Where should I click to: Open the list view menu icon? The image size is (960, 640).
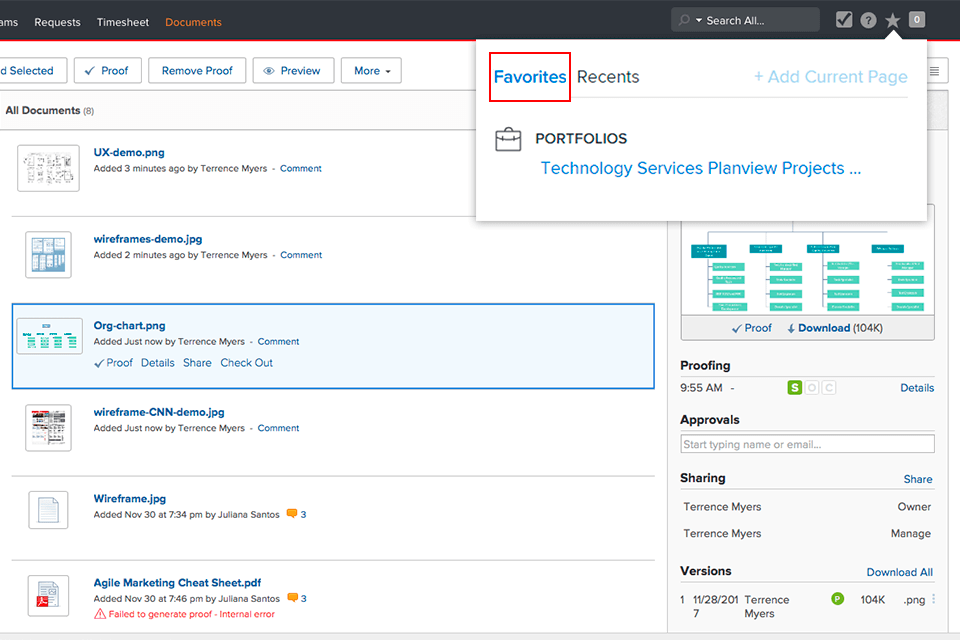coord(934,71)
